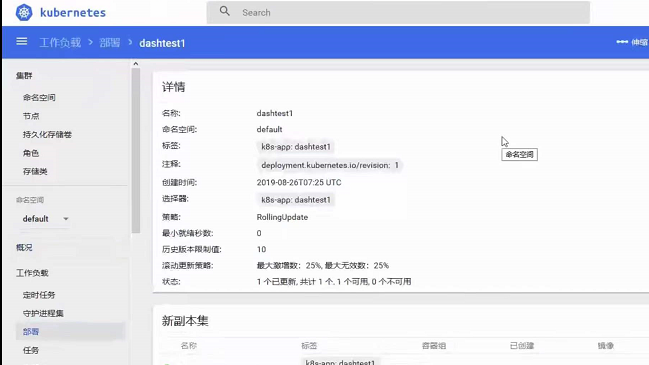Viewport: 649px width, 365px height.
Task: Open 工作负载 in sidebar
Action: point(32,273)
